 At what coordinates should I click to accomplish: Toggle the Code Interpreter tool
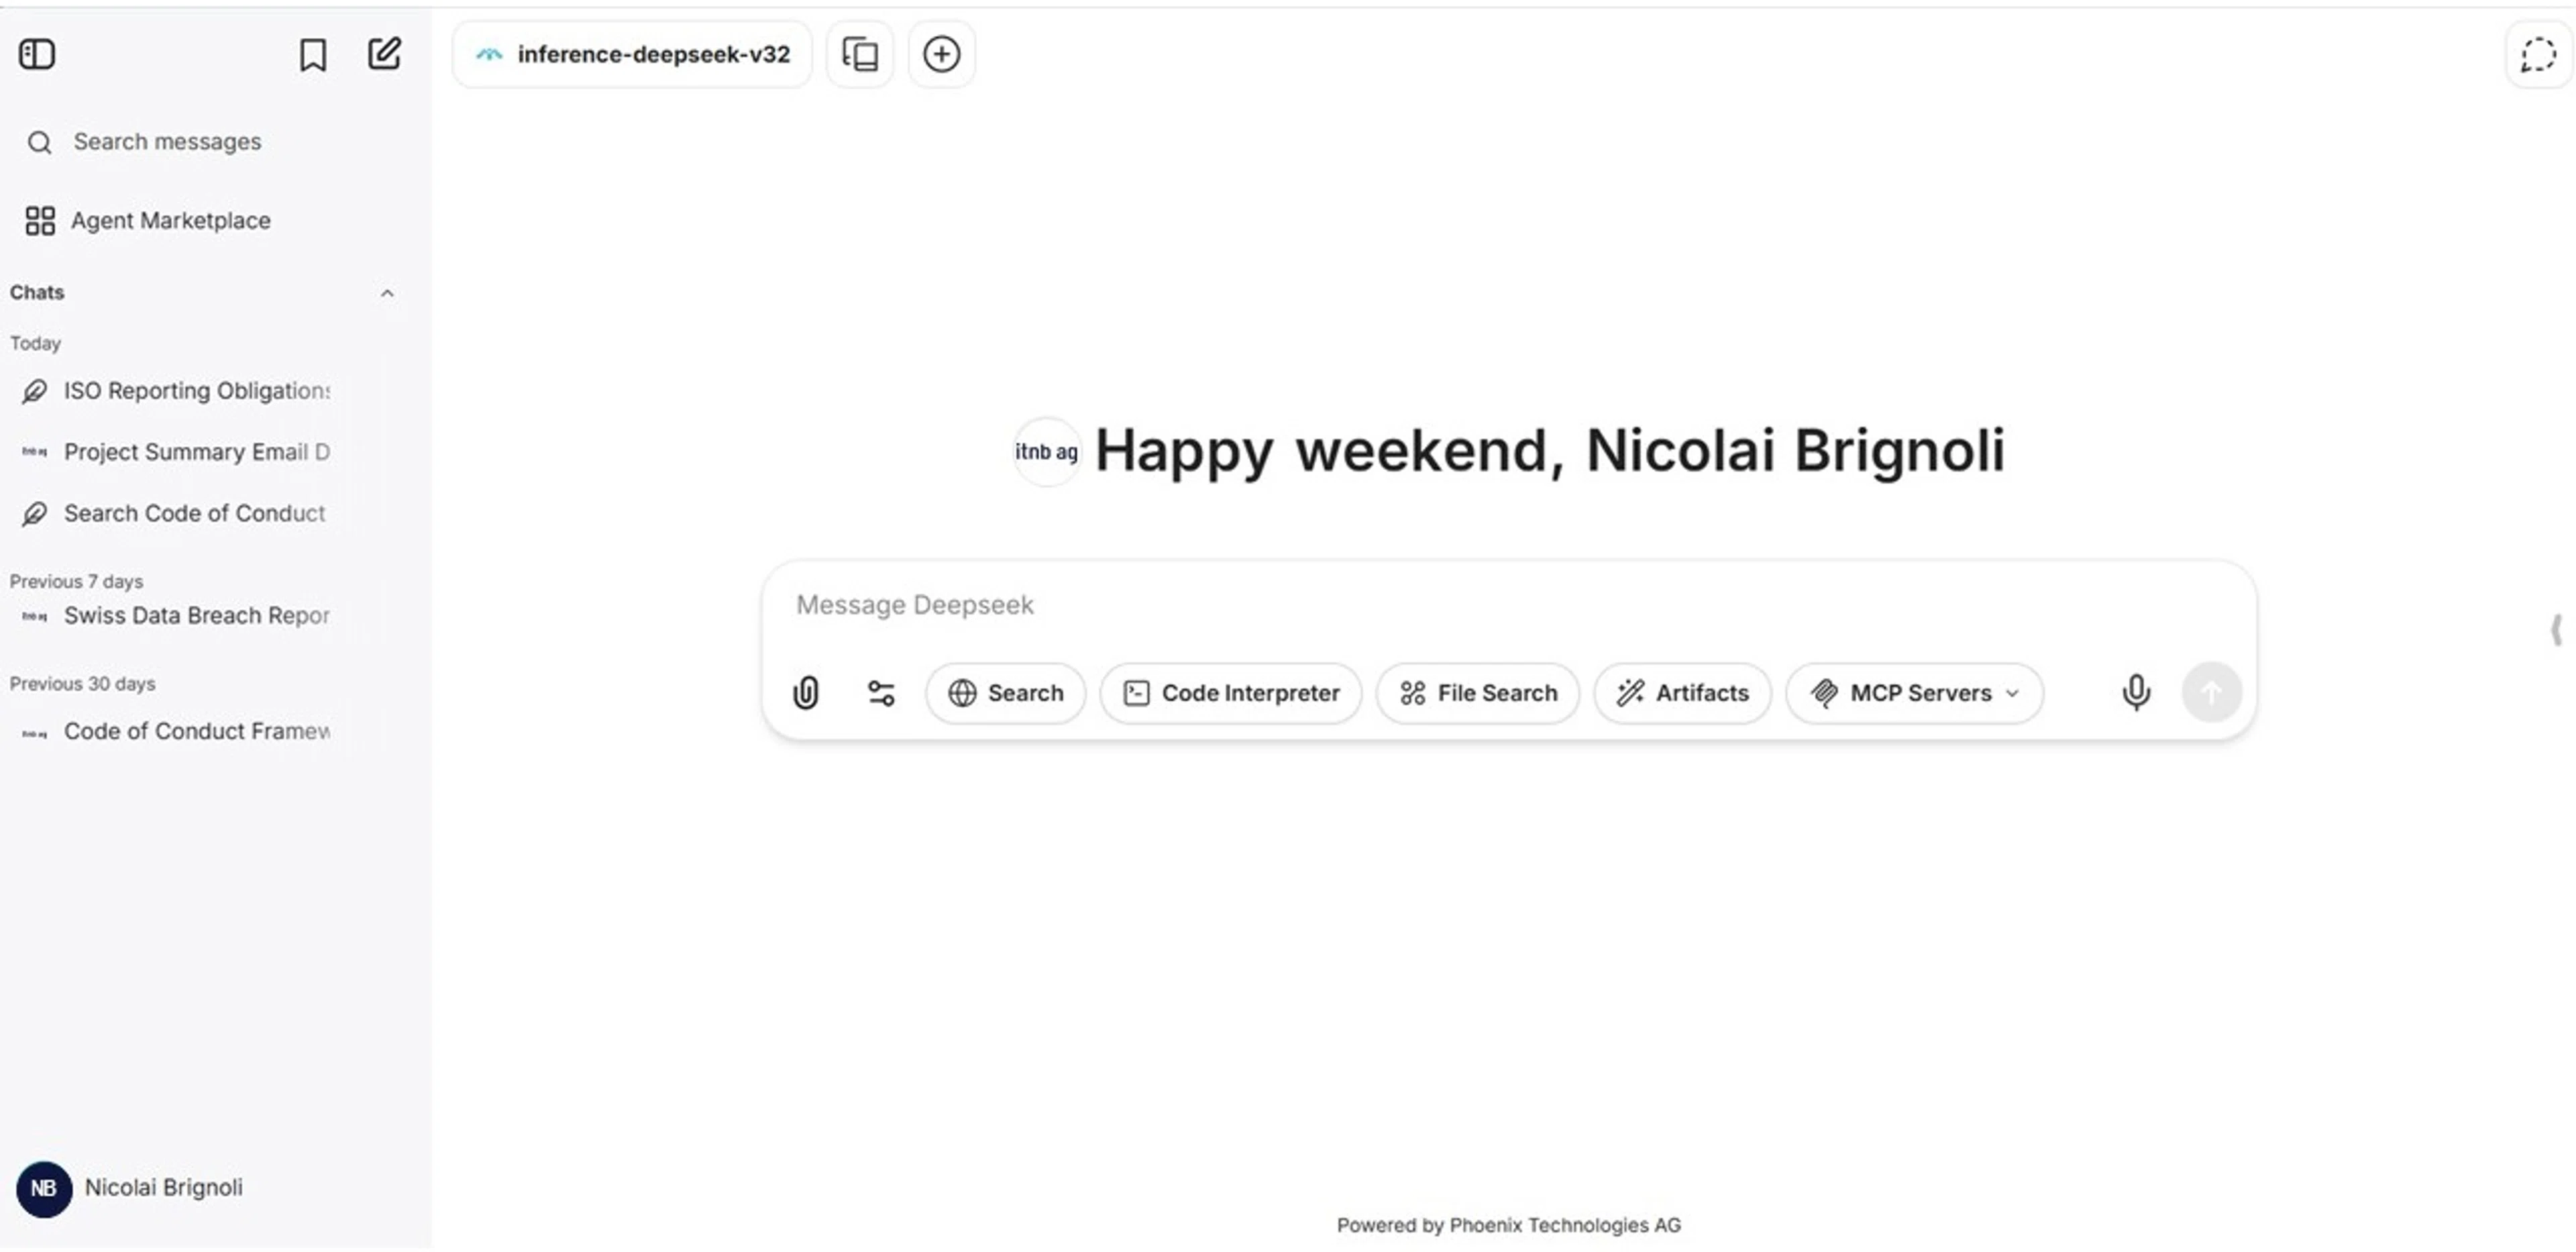tap(1231, 693)
